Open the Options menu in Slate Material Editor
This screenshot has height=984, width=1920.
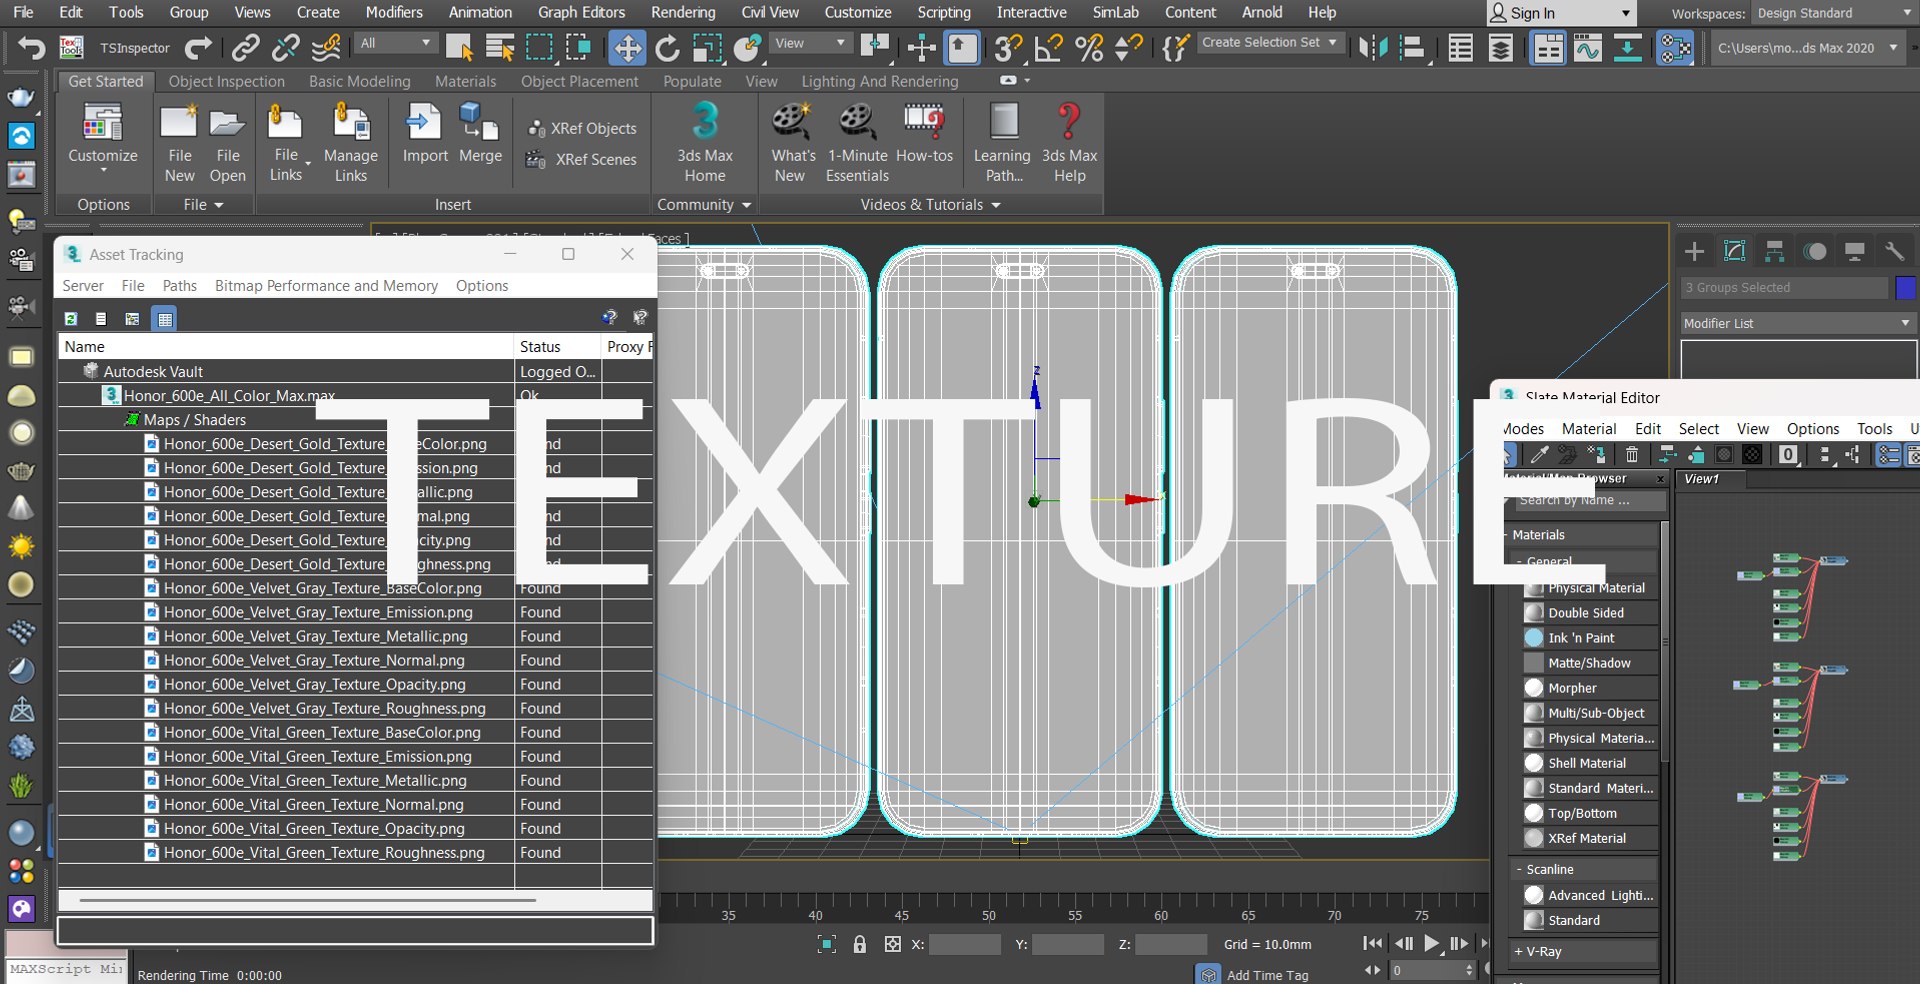1813,428
